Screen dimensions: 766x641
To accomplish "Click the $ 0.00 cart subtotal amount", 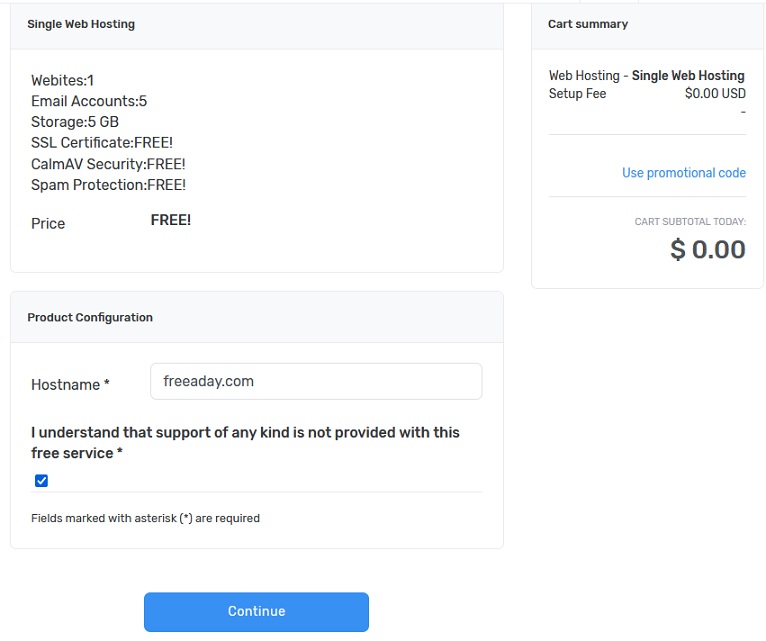I will coord(707,249).
